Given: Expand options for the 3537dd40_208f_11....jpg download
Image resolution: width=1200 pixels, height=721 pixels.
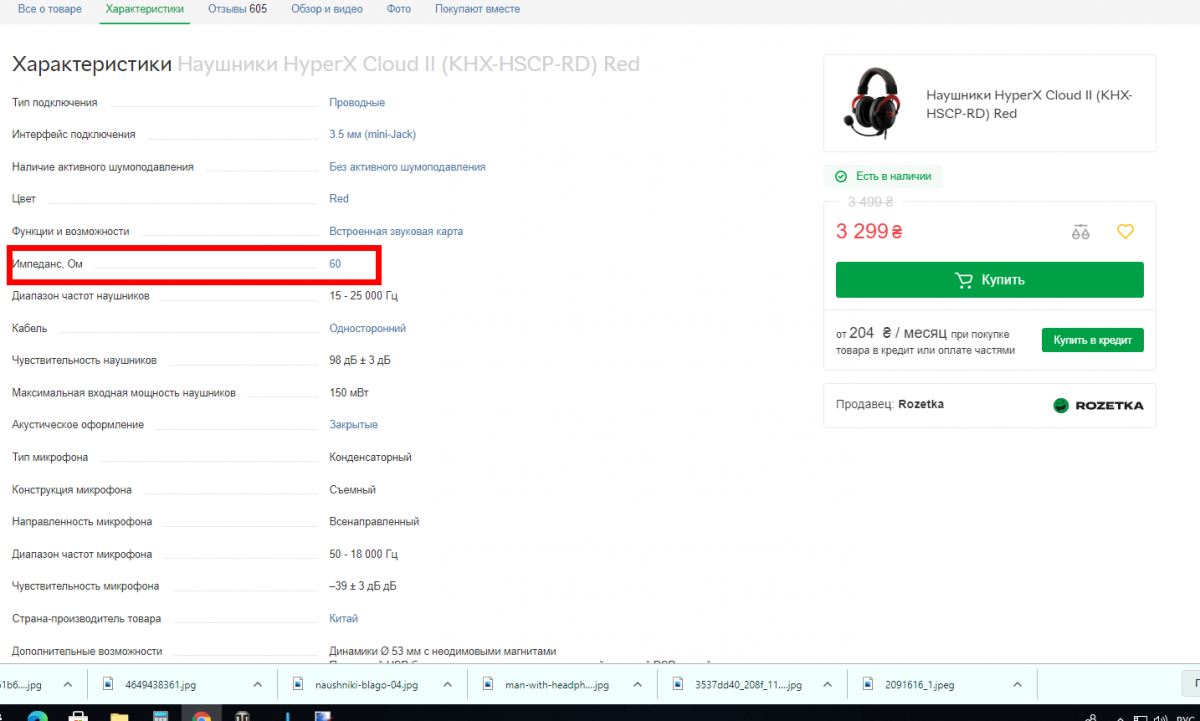Looking at the screenshot, I should coord(827,685).
